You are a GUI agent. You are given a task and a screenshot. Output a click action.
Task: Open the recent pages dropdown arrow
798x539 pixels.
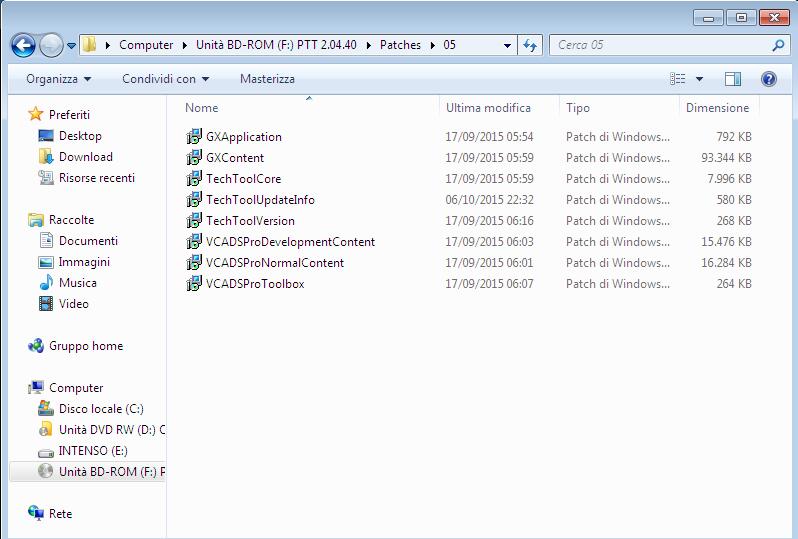(71, 46)
